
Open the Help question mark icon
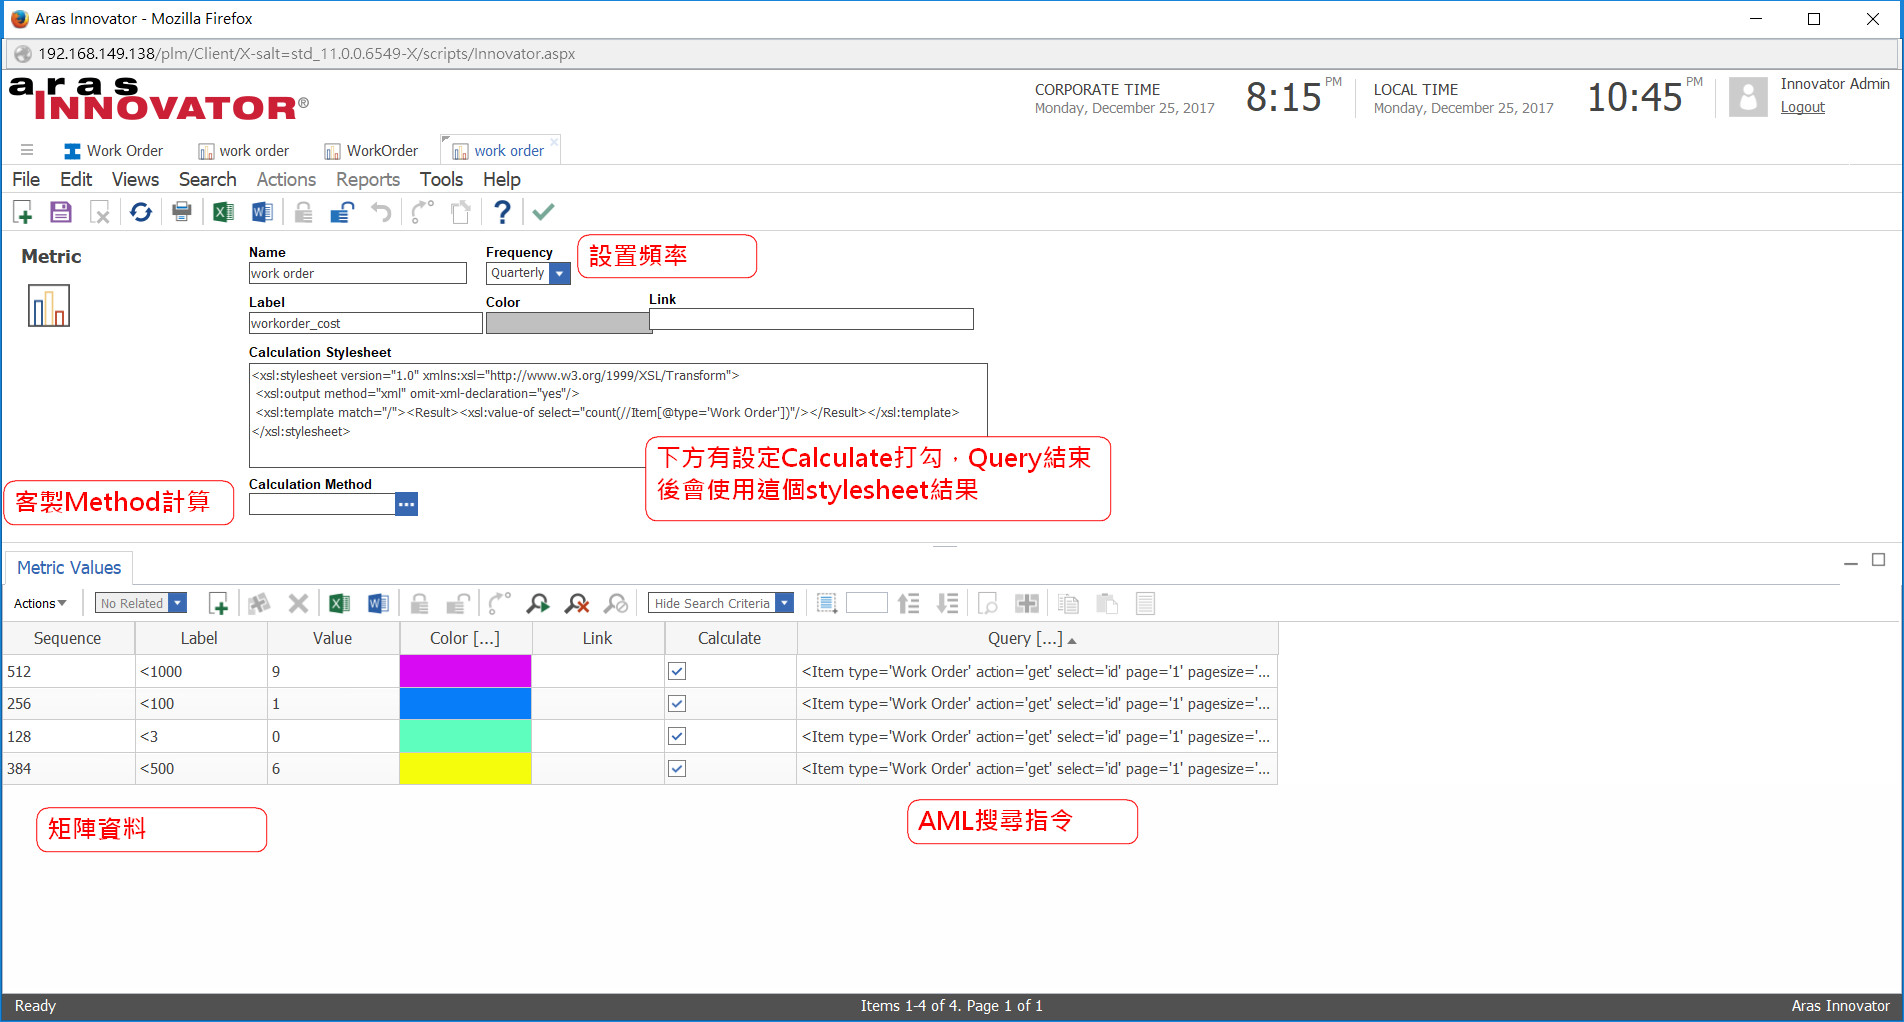[502, 212]
